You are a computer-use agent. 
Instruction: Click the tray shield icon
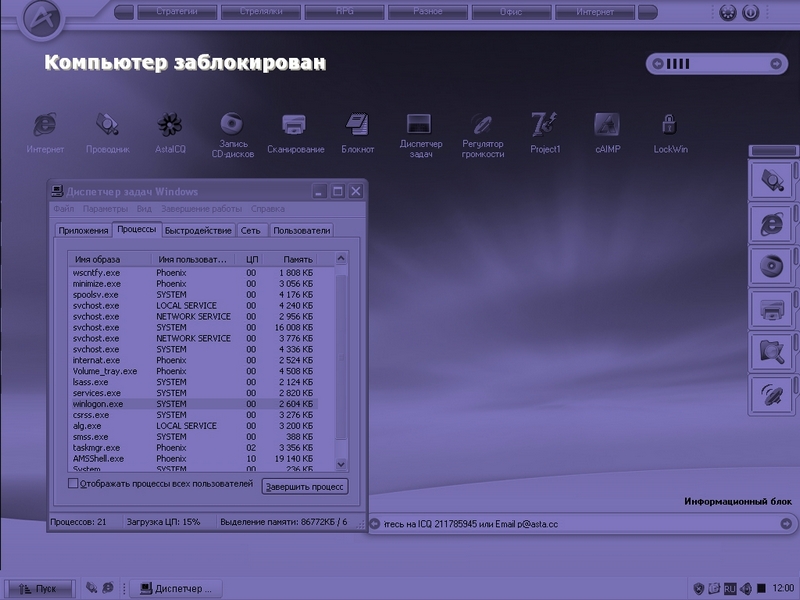pos(698,589)
